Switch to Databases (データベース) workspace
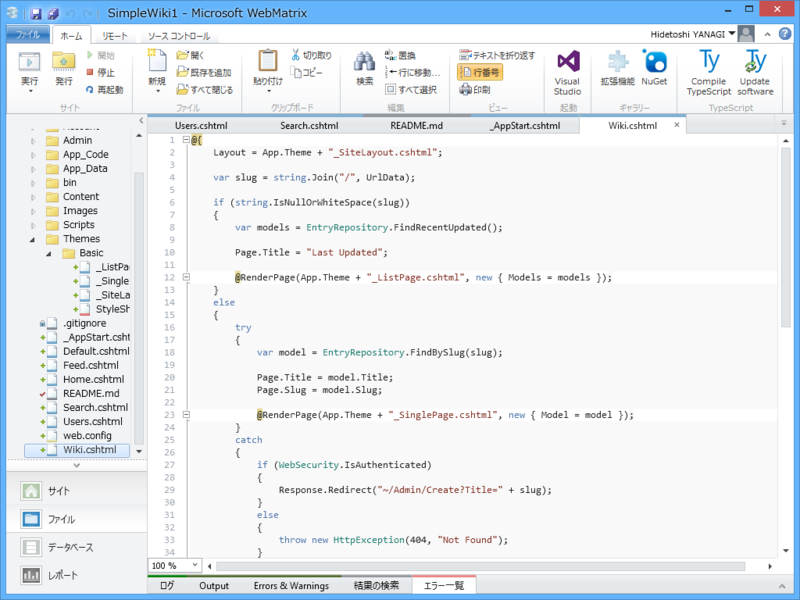The height and width of the screenshot is (600, 800). (77, 547)
